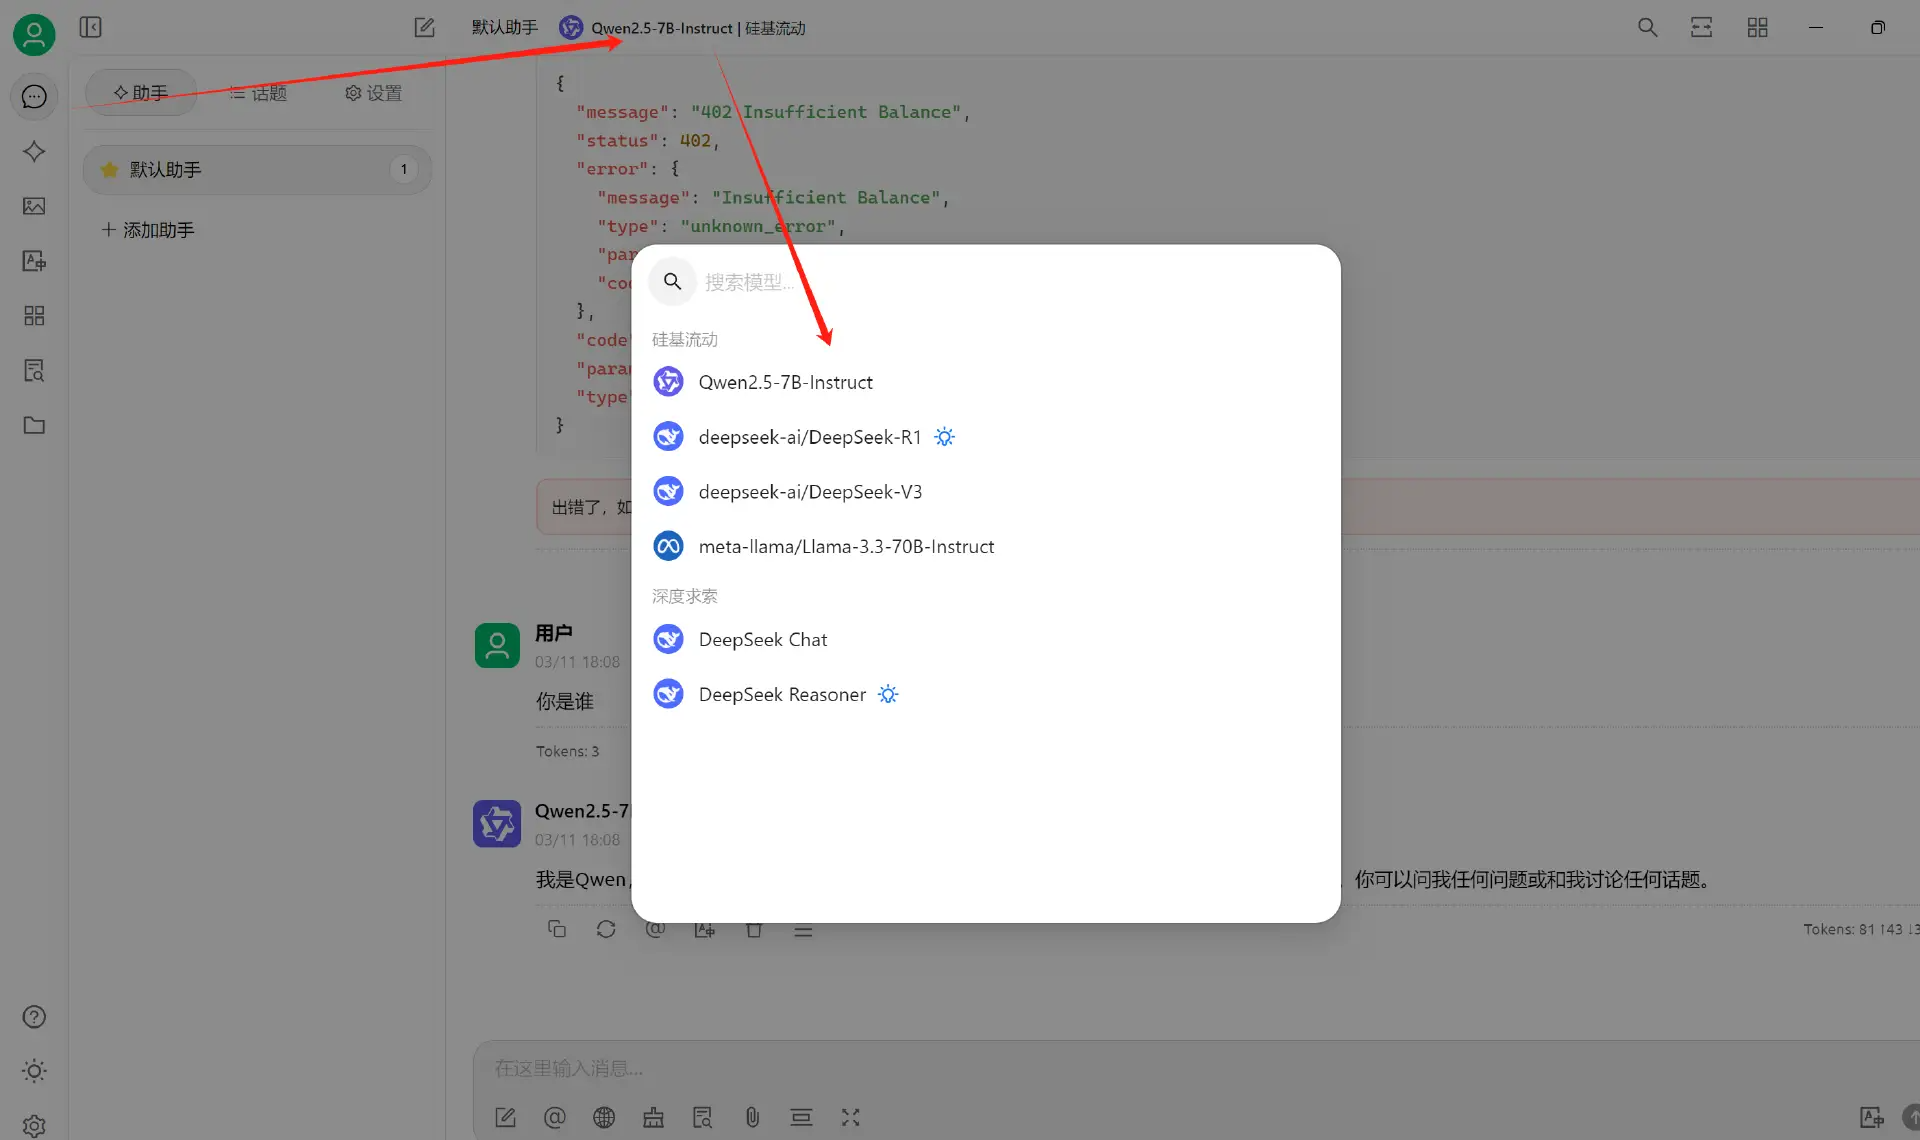Choose Qwen2.5-7B-Instruct model
Screen dimensions: 1920x1140
tap(986, 382)
